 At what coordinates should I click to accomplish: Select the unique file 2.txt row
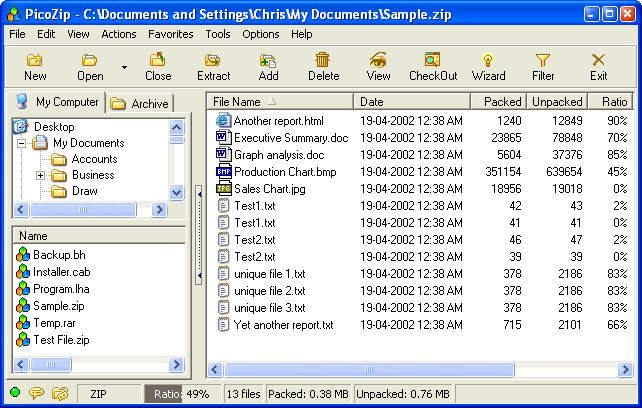pos(420,291)
